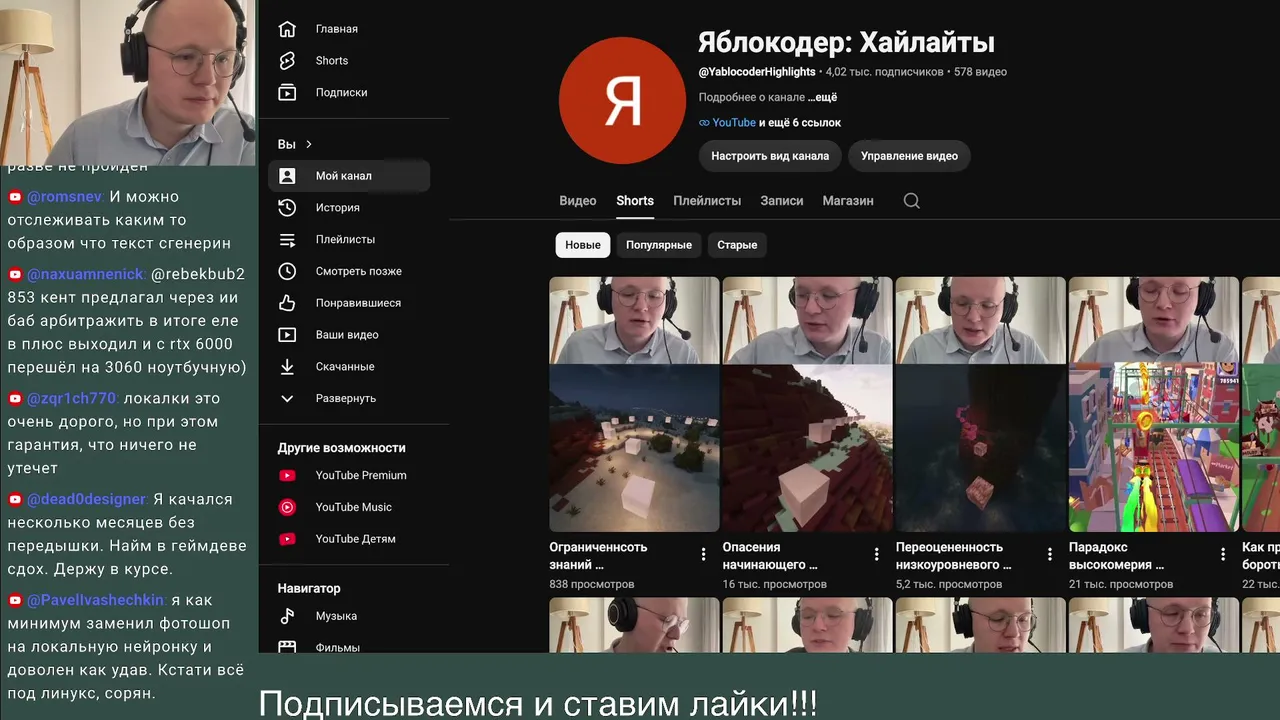Click the Управление видео button
Screen dimensions: 1280x720
click(909, 156)
